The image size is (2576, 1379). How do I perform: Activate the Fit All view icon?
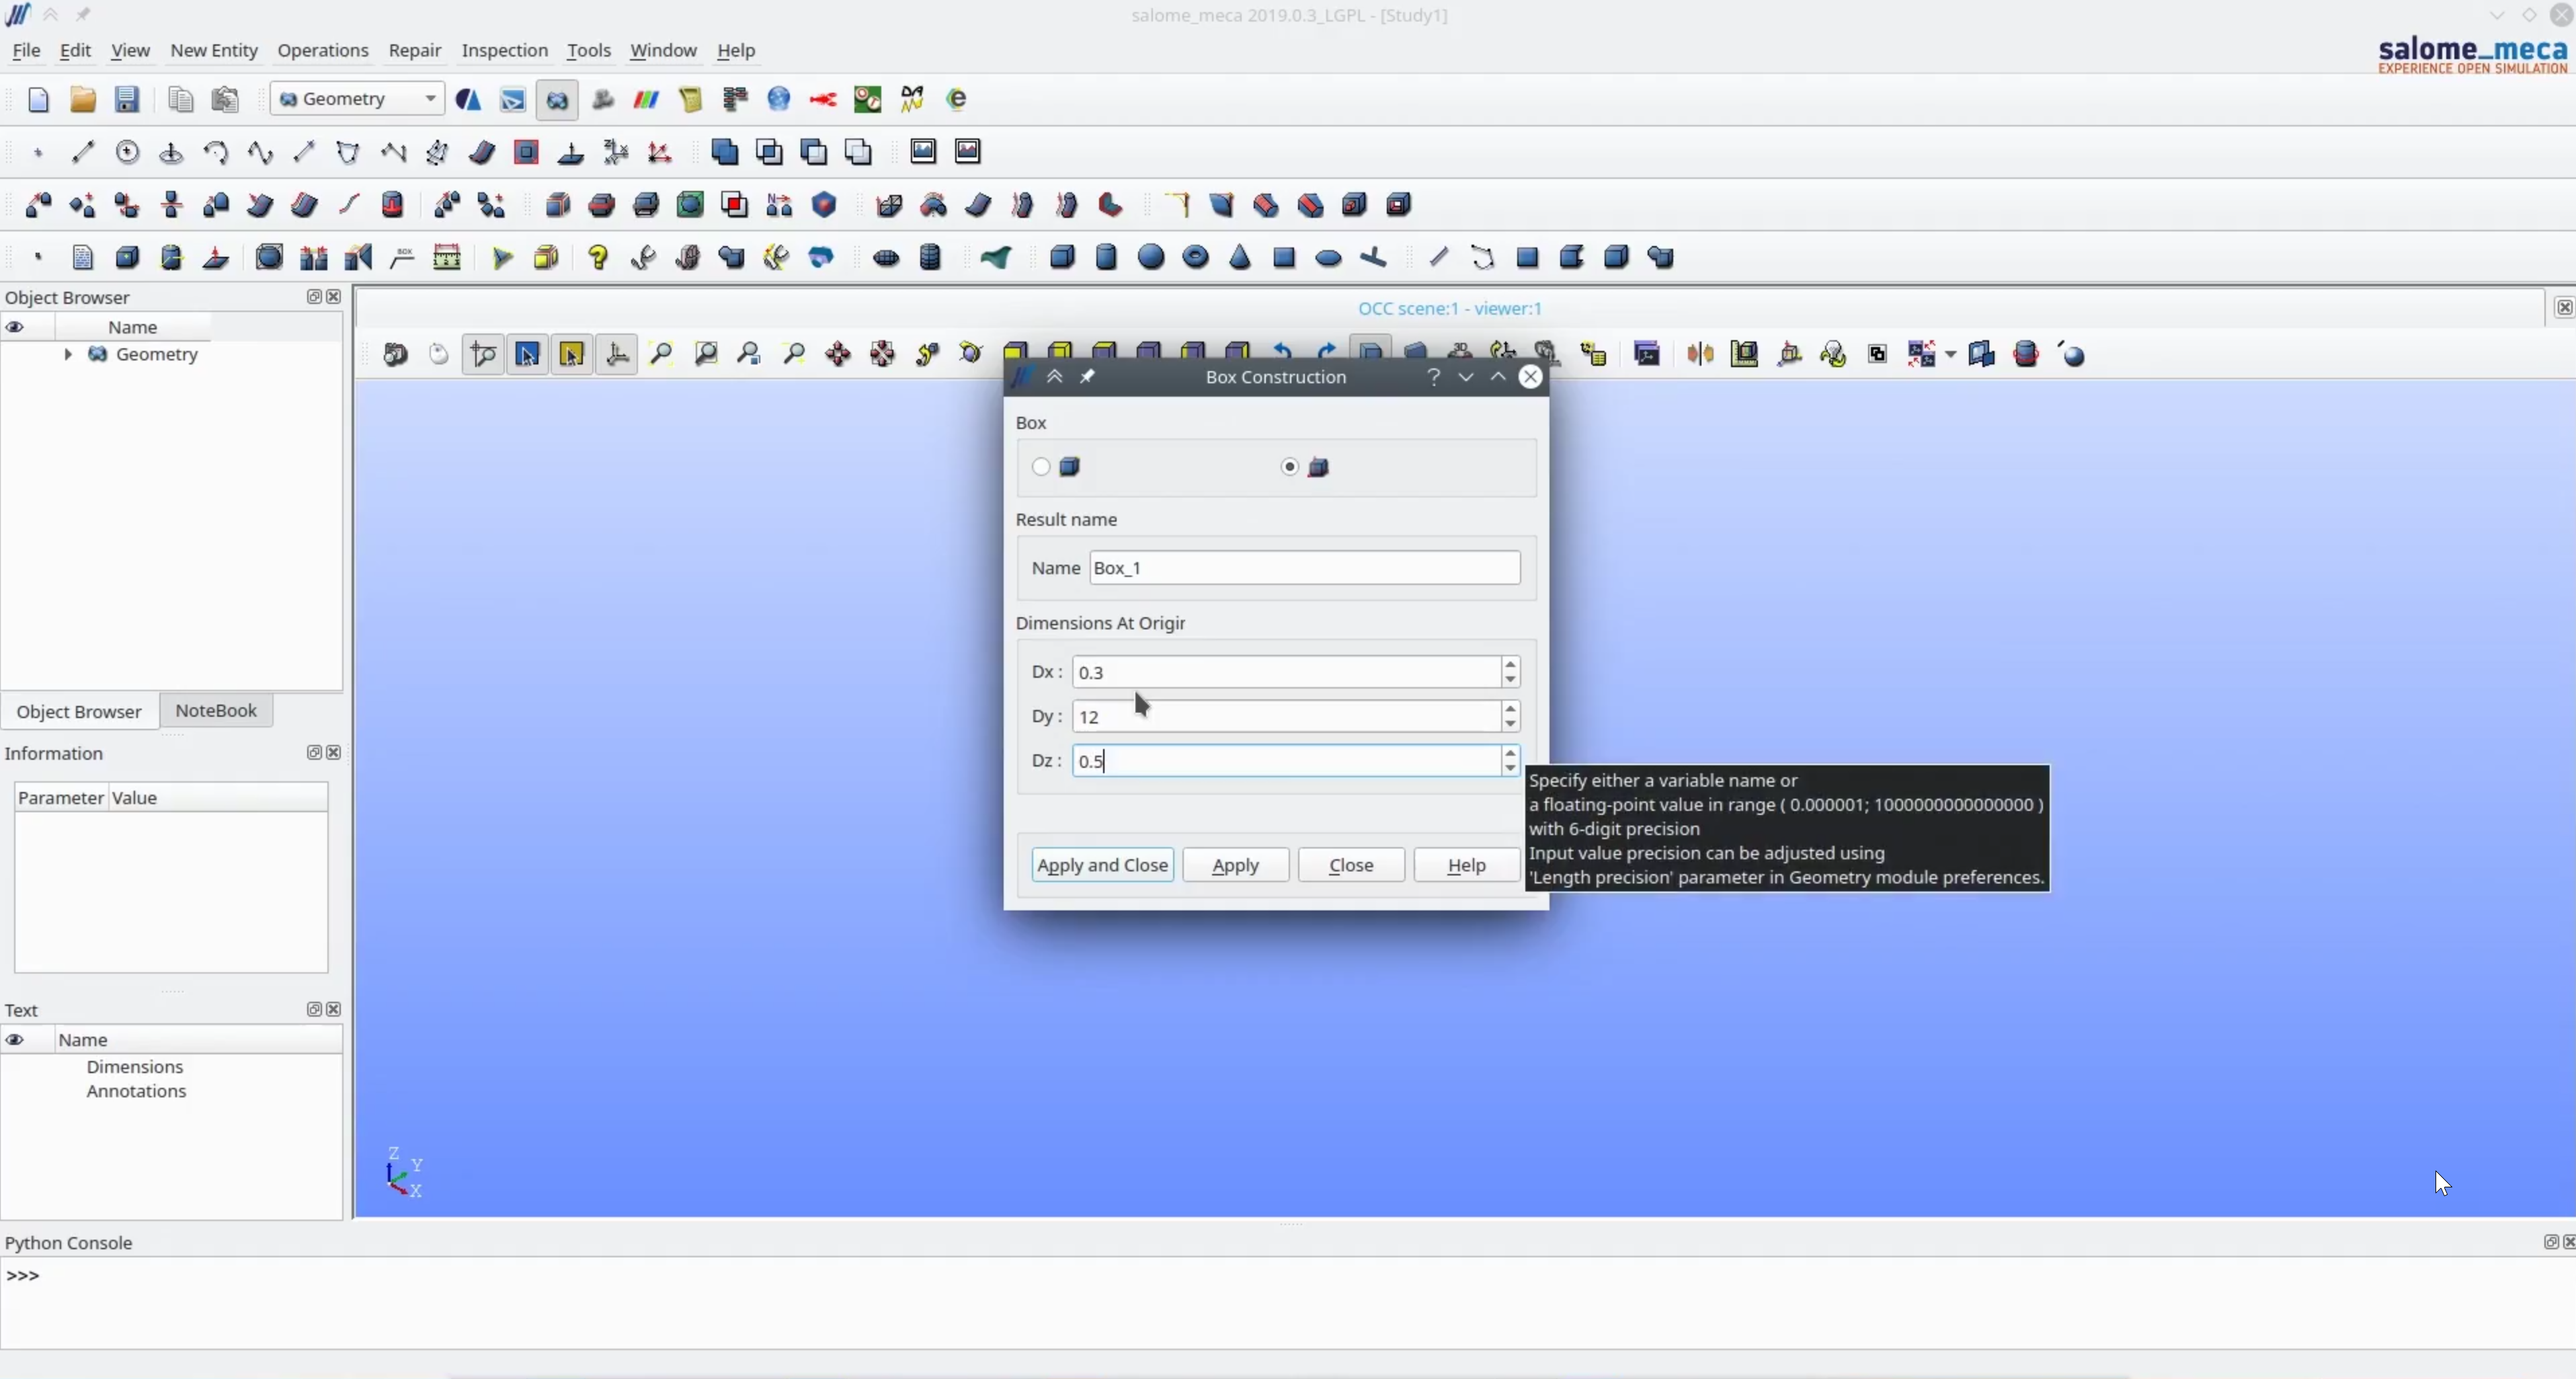[x=662, y=354]
